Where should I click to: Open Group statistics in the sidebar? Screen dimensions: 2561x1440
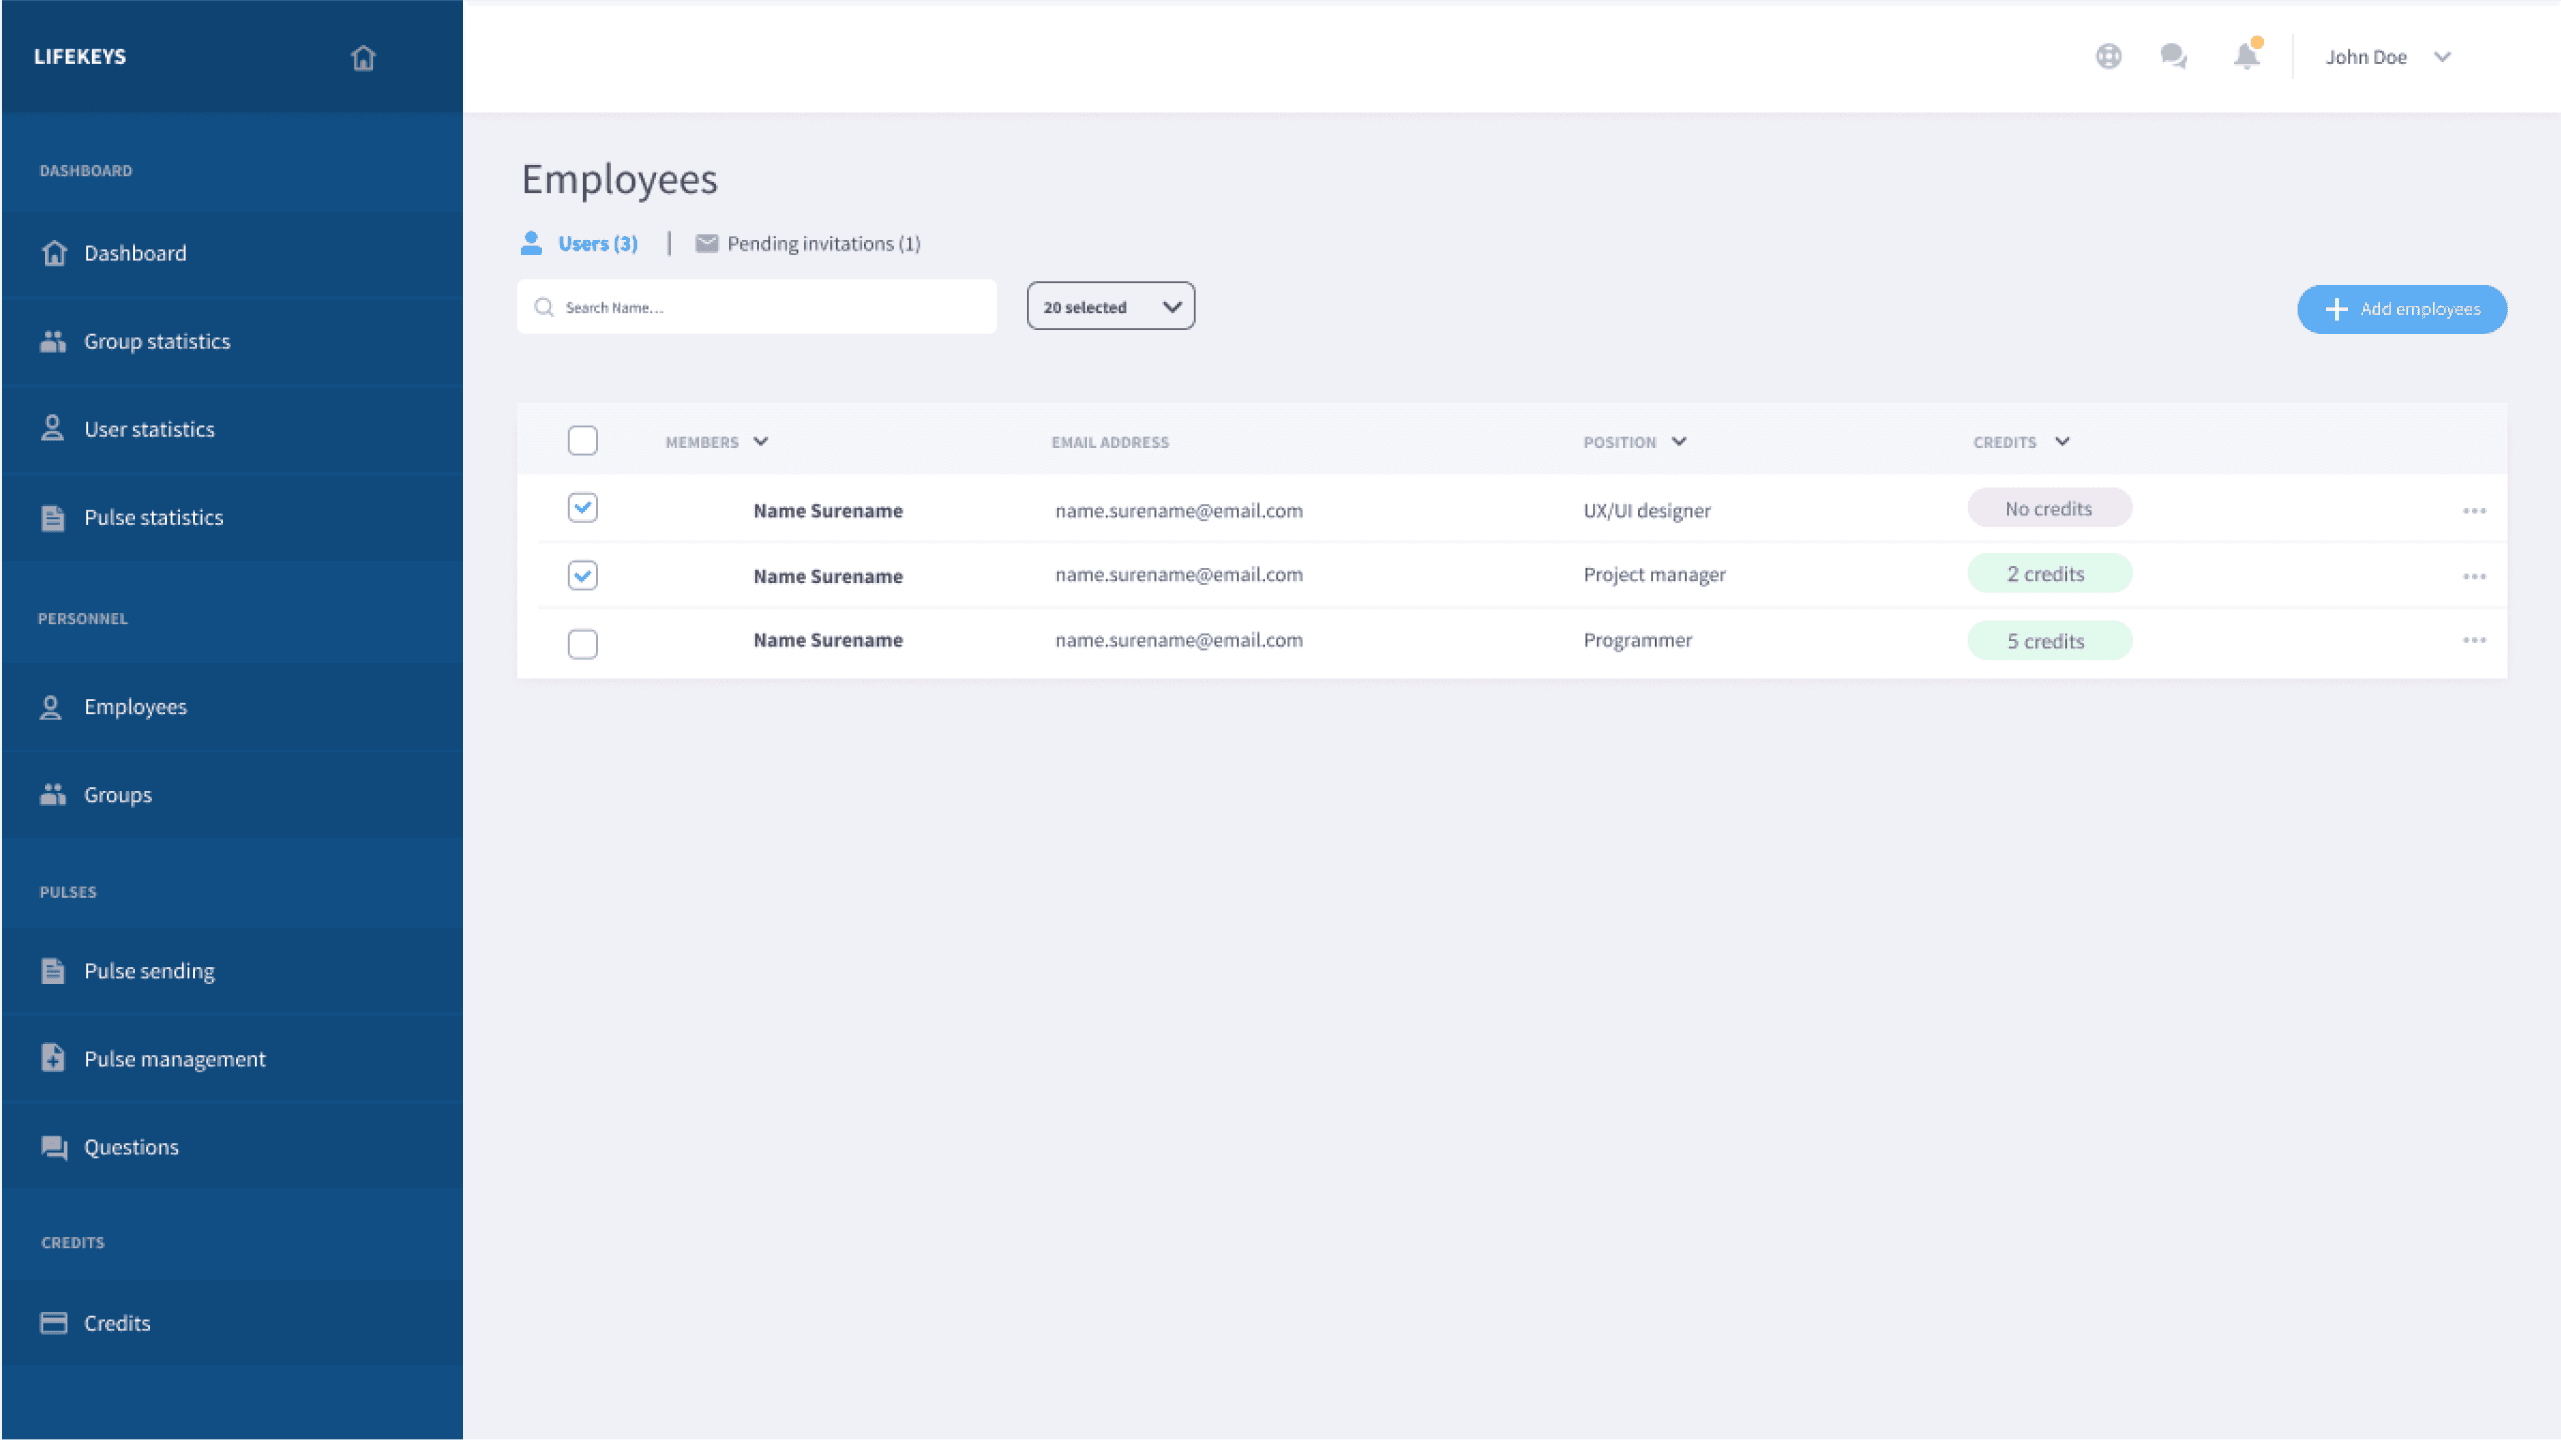point(157,341)
